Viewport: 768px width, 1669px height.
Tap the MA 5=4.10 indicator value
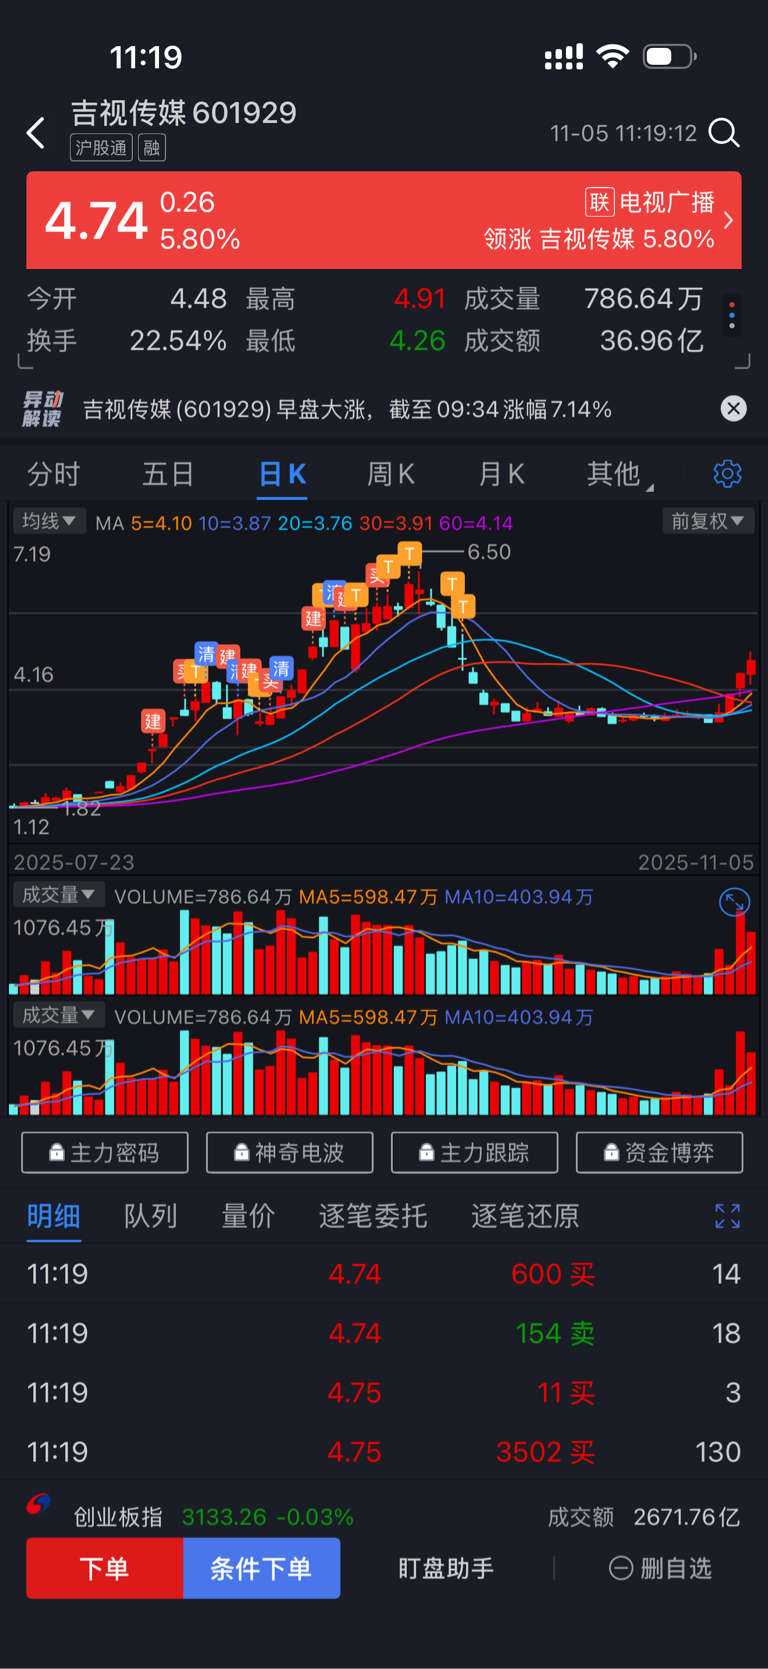click(x=161, y=523)
